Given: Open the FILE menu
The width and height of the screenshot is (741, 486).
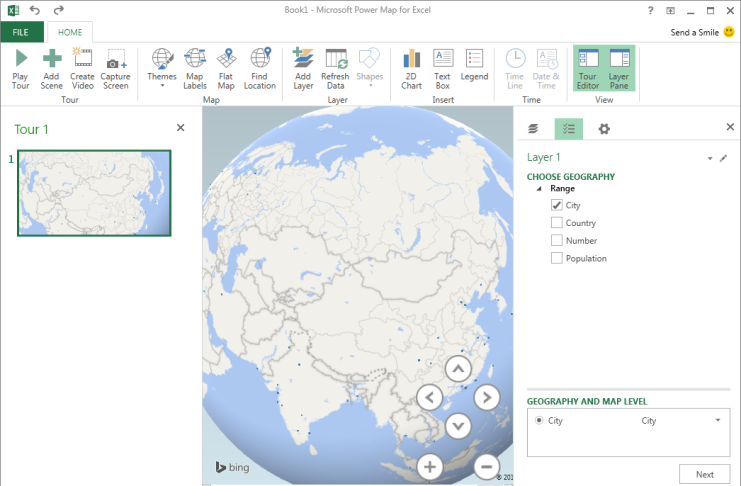Looking at the screenshot, I should coord(22,32).
